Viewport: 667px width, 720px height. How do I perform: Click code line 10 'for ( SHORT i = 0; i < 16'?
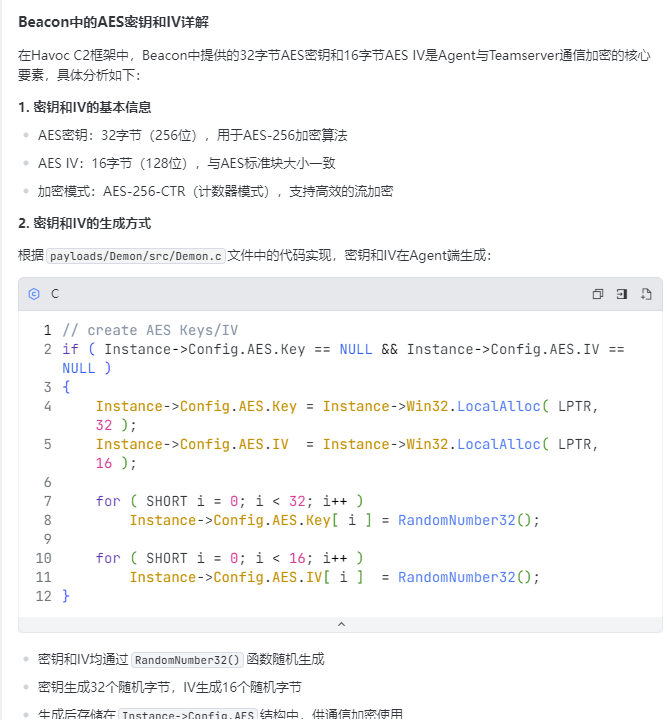coord(230,558)
